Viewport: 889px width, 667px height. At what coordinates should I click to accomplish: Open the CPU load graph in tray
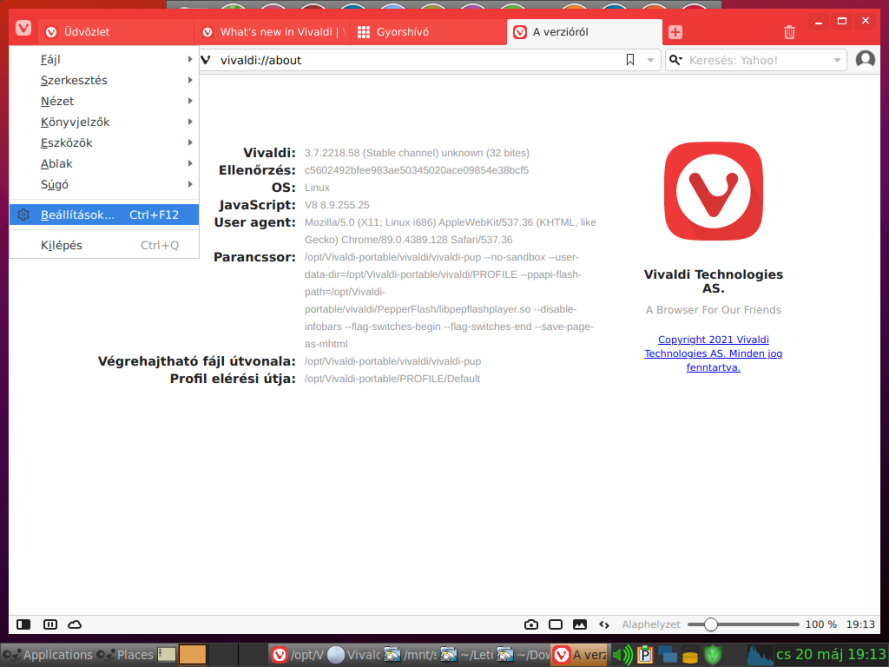pos(759,655)
